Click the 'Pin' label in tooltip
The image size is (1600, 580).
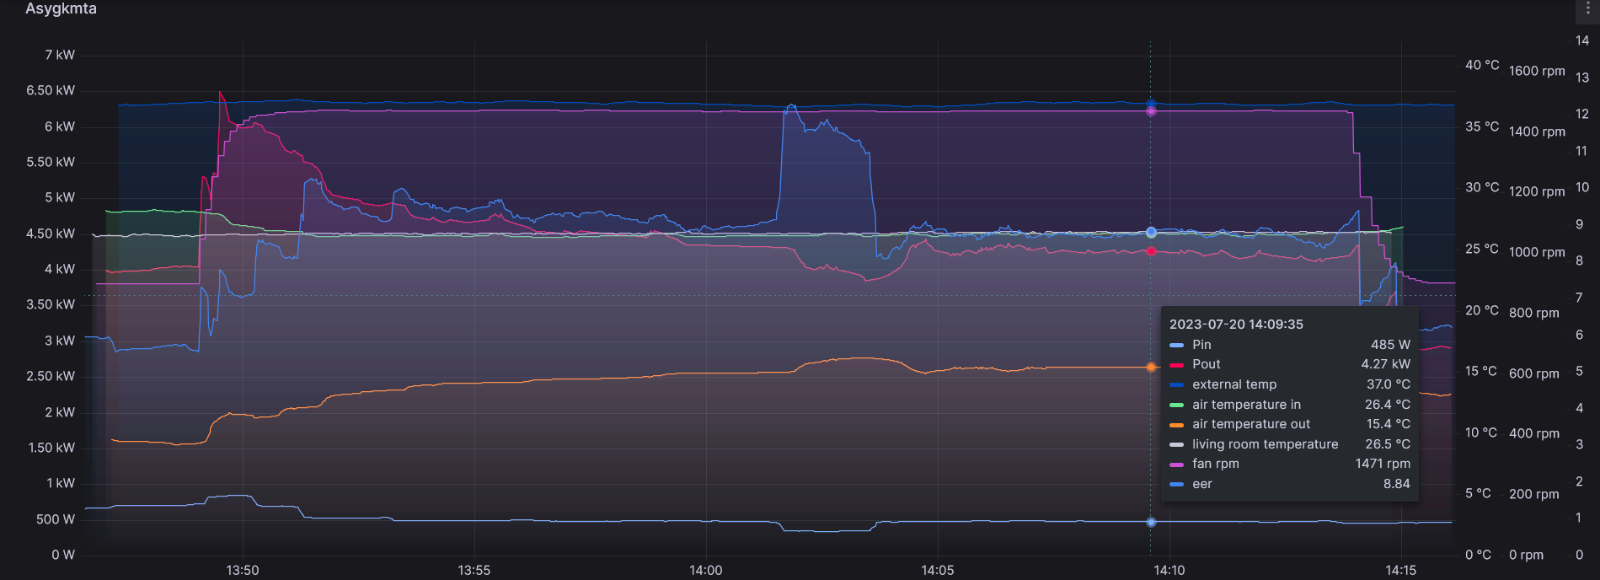pos(1201,345)
